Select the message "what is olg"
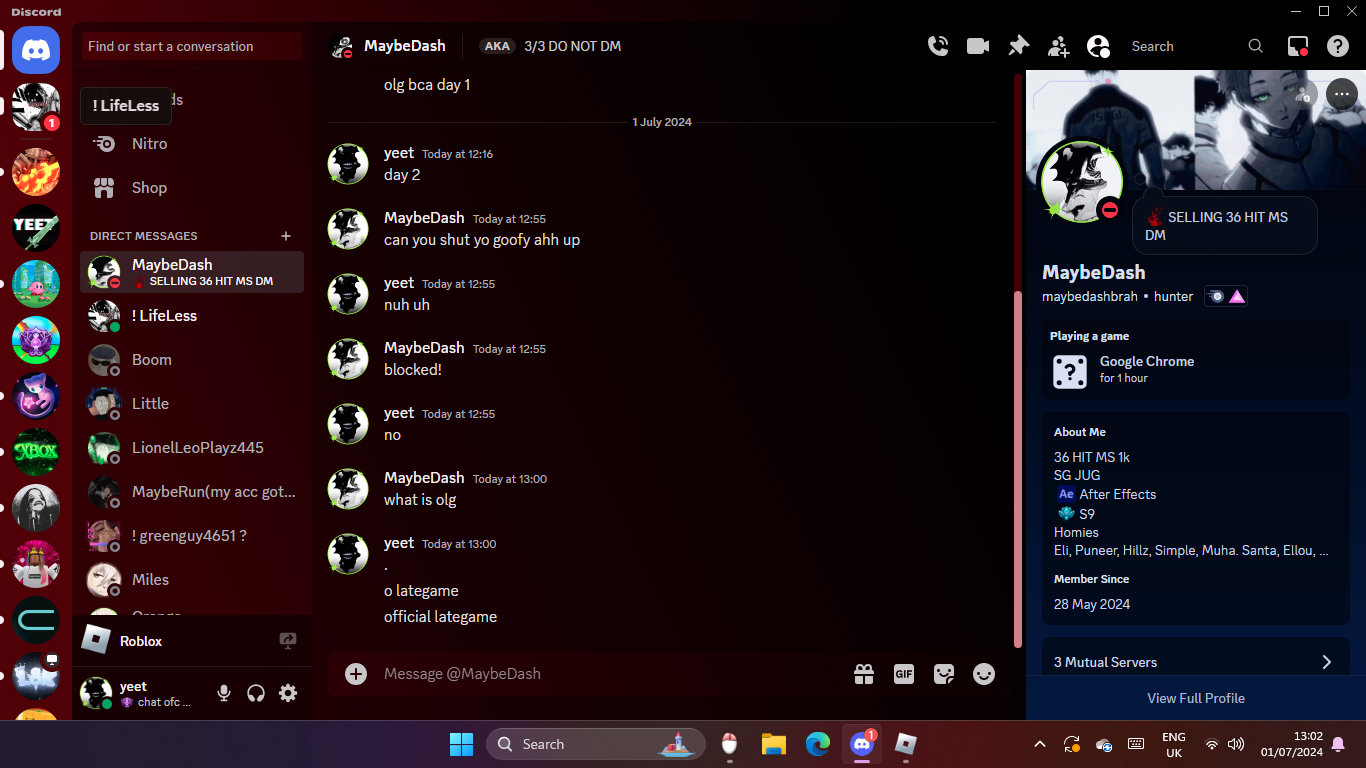Viewport: 1366px width, 768px height. [420, 500]
